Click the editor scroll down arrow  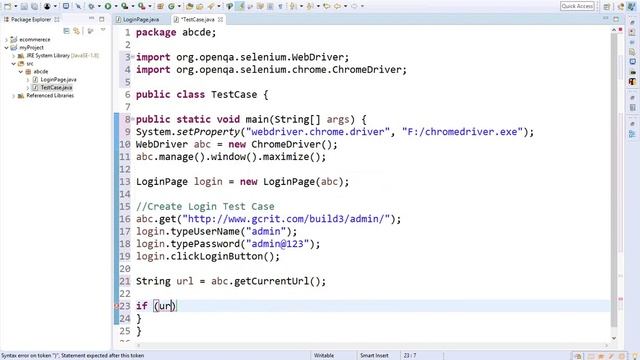pyautogui.click(x=614, y=338)
